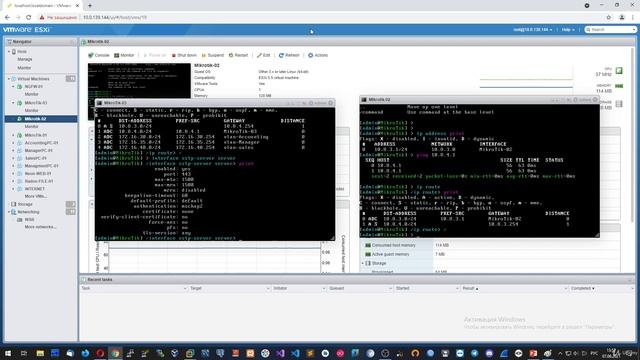Click the VM console thumbnail preview
The image size is (640, 360).
tap(139, 80)
